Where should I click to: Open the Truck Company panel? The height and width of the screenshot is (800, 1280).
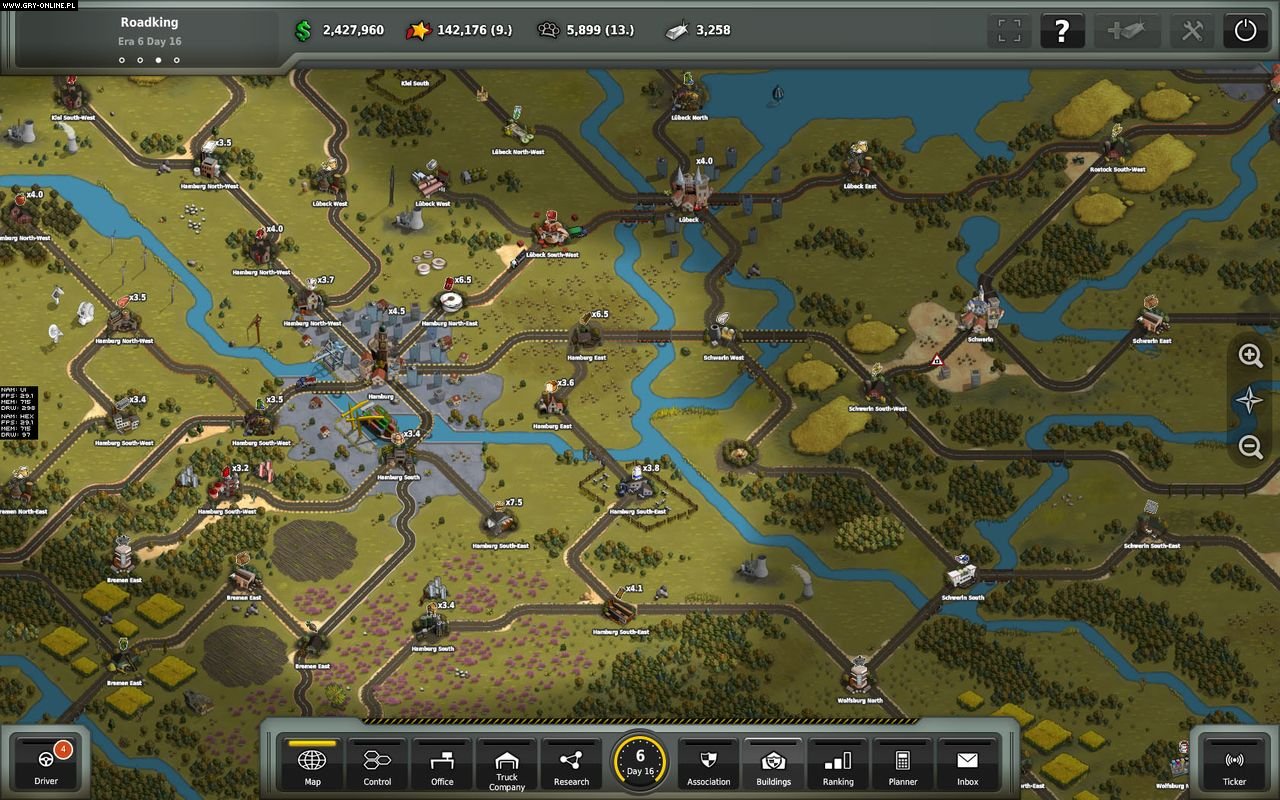pos(506,764)
